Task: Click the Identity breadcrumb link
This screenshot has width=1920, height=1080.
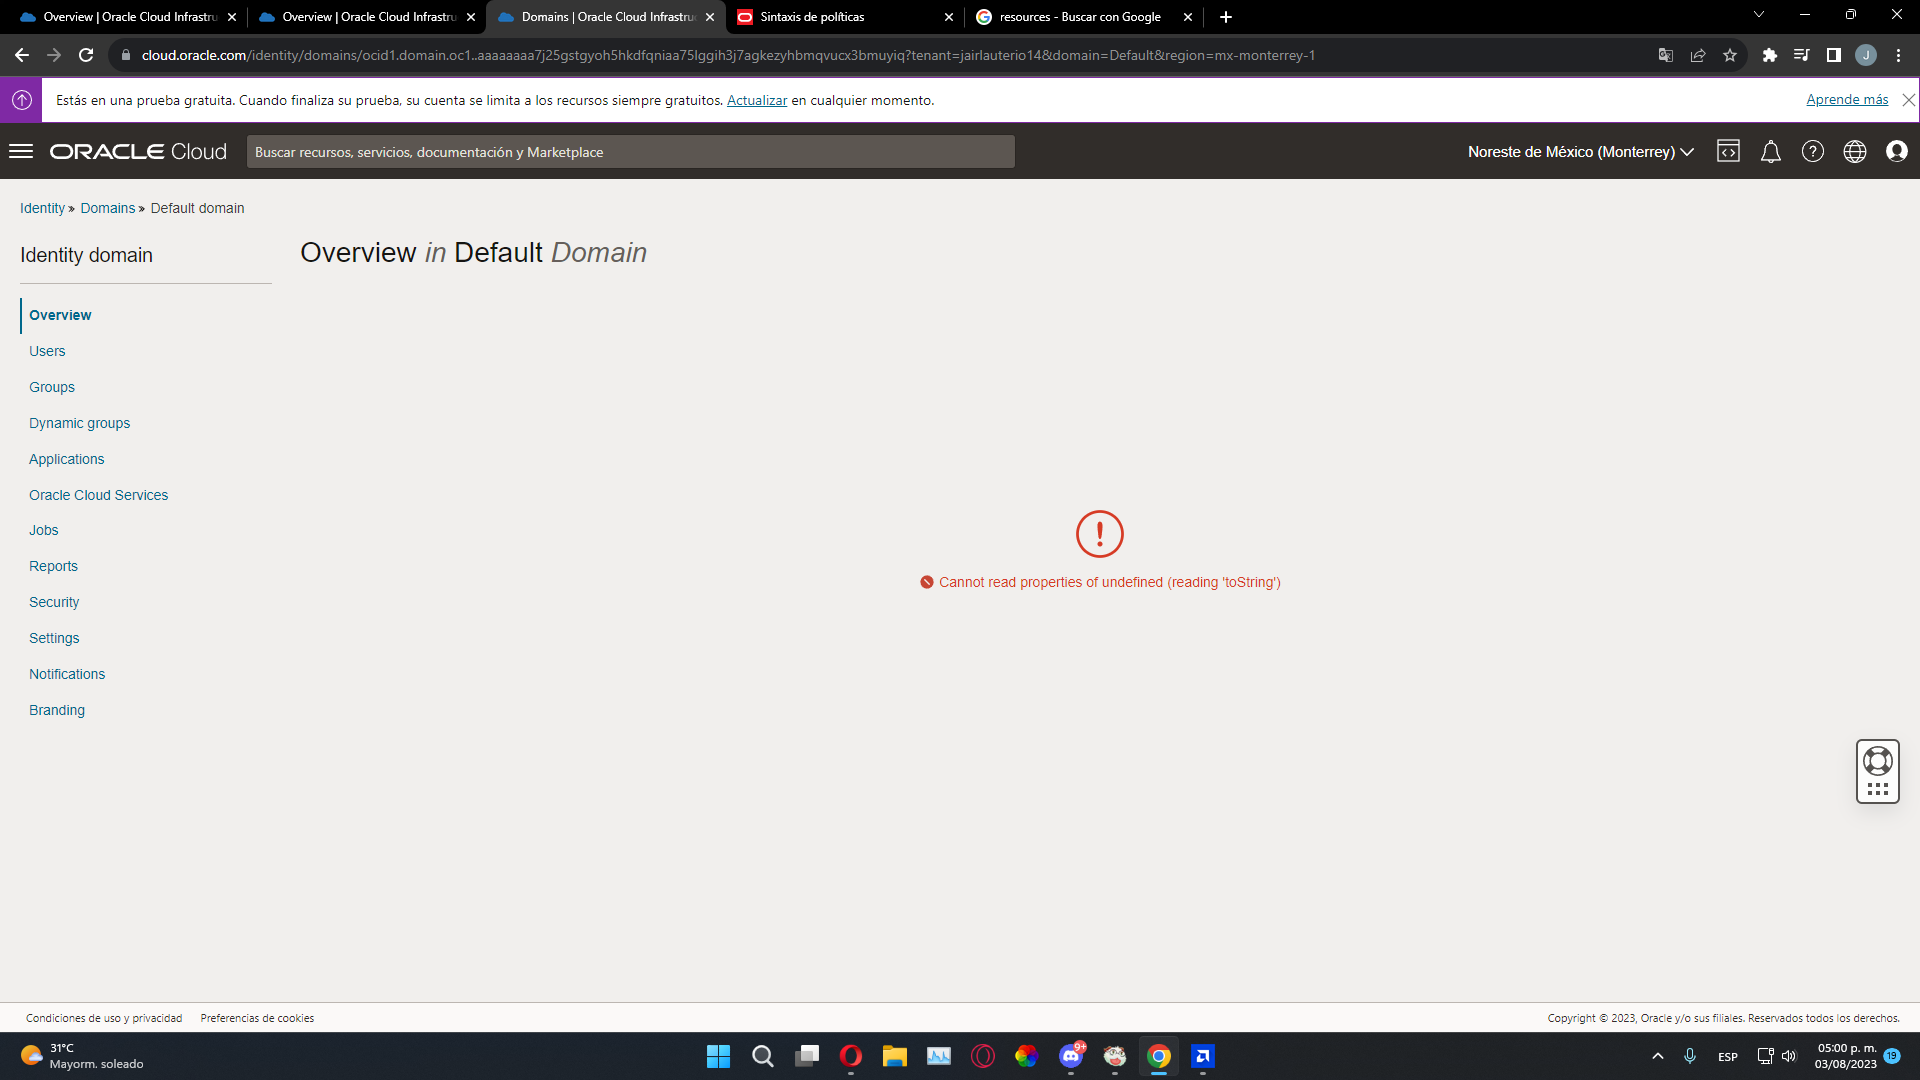Action: [x=42, y=208]
